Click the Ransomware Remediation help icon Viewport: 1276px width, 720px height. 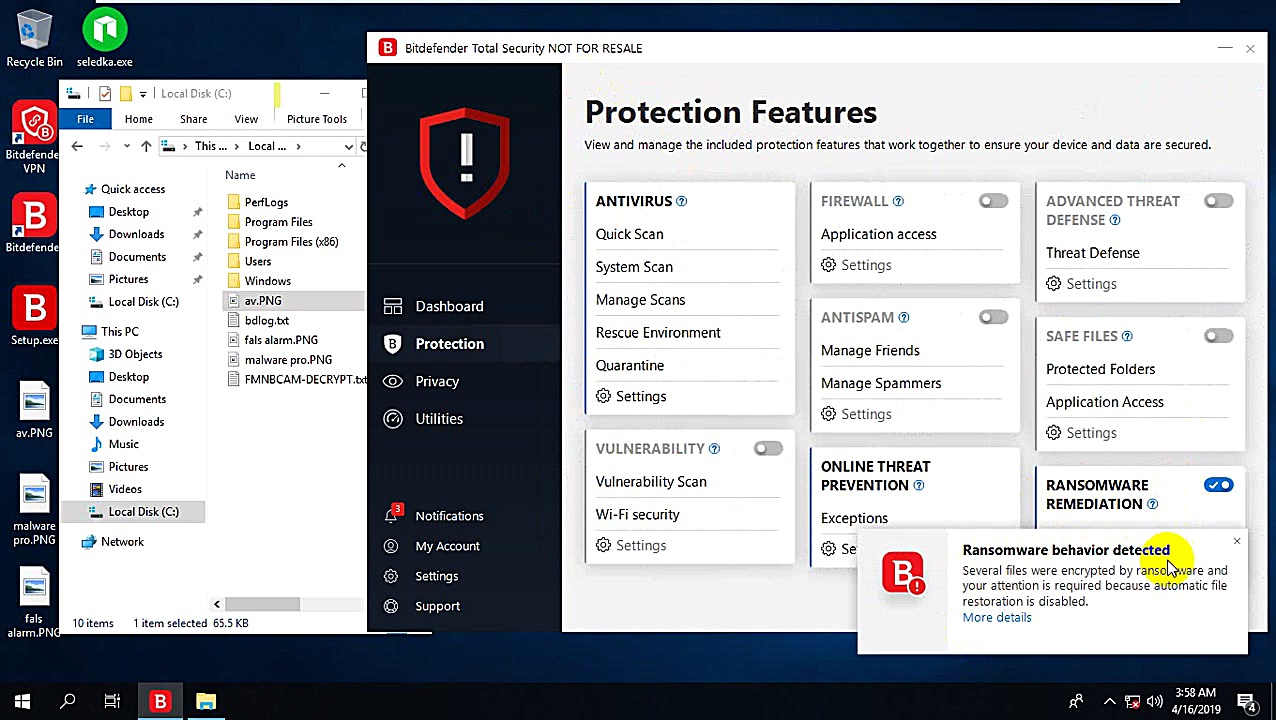click(x=1153, y=504)
